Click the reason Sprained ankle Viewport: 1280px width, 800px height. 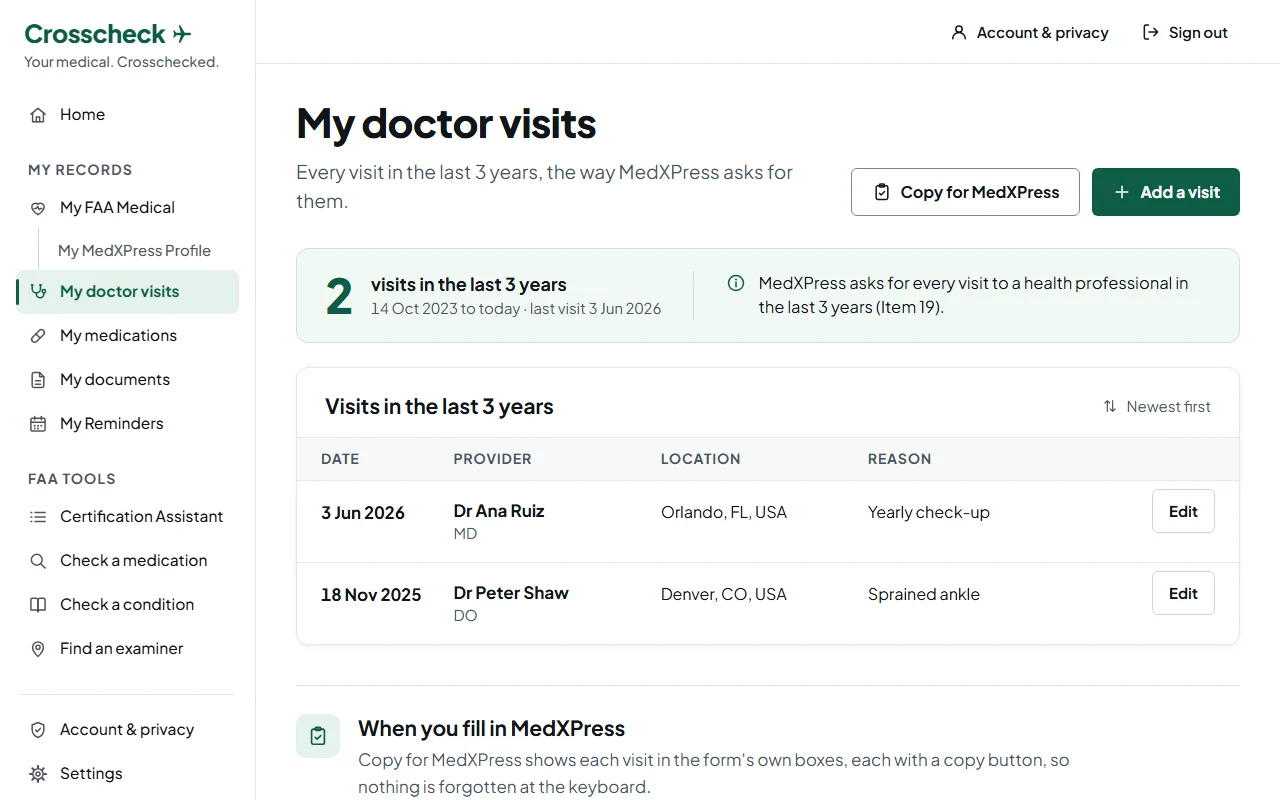point(924,595)
